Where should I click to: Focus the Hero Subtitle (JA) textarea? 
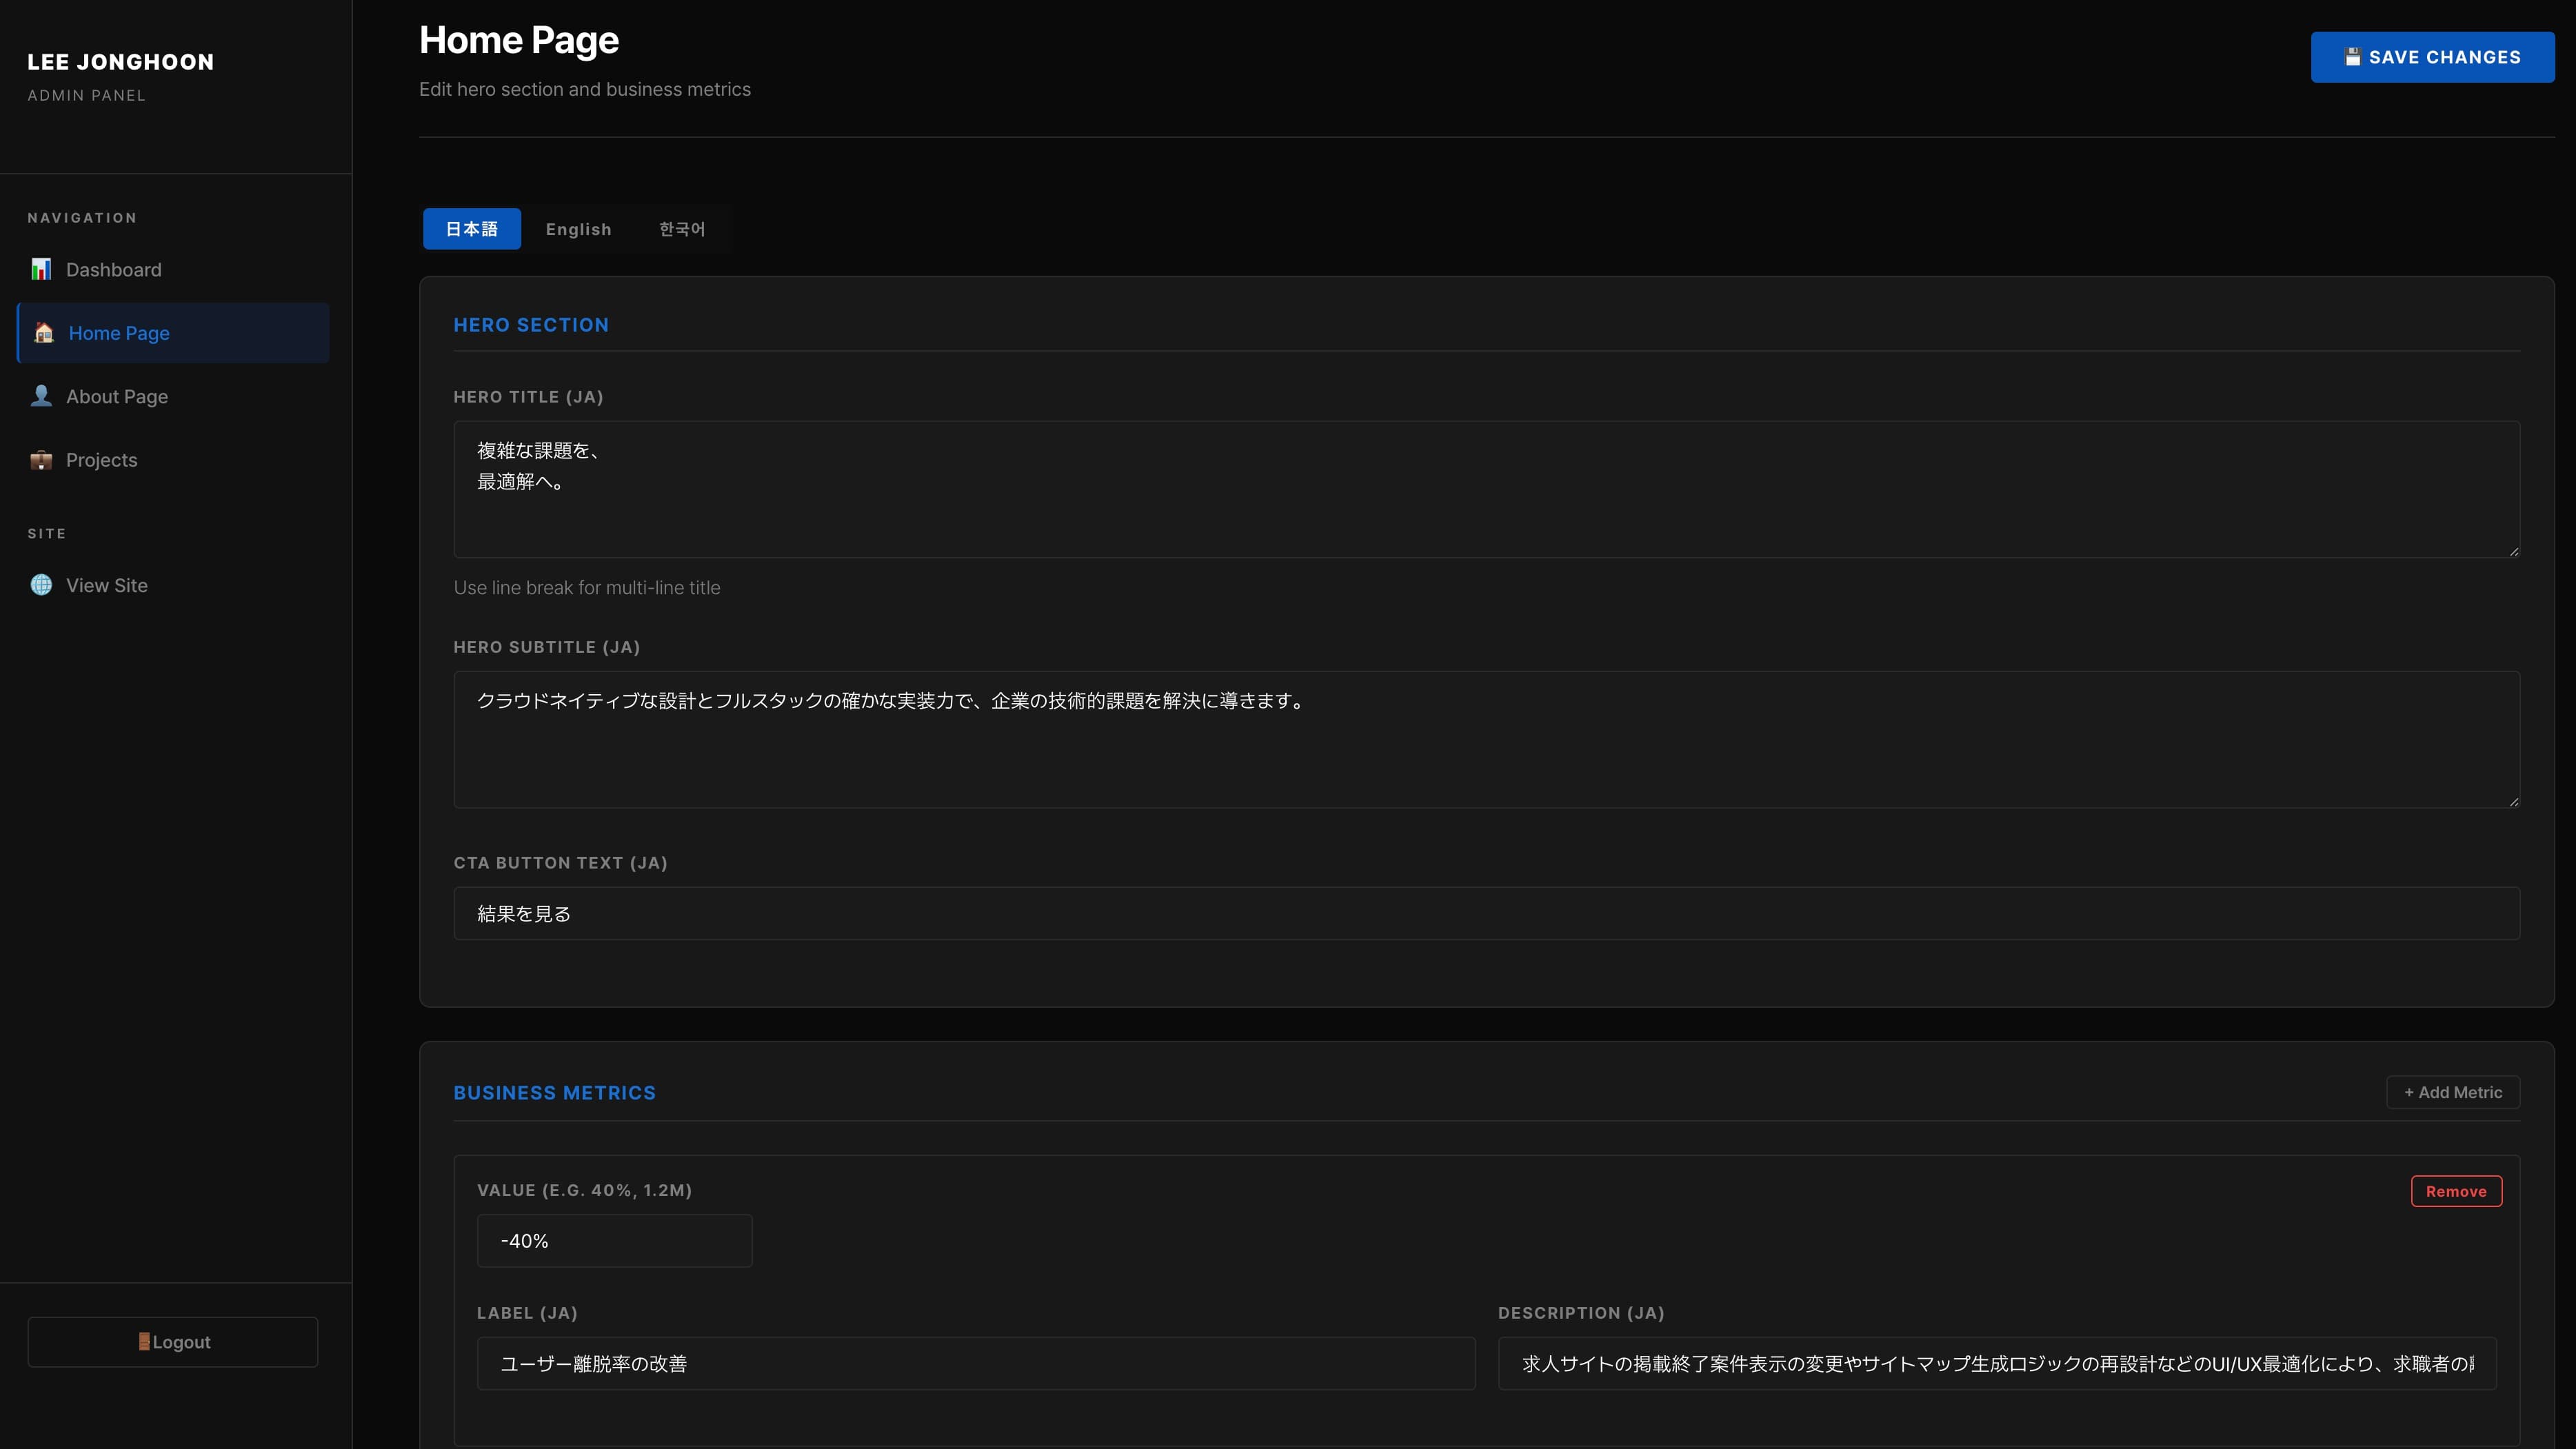pos(1486,739)
